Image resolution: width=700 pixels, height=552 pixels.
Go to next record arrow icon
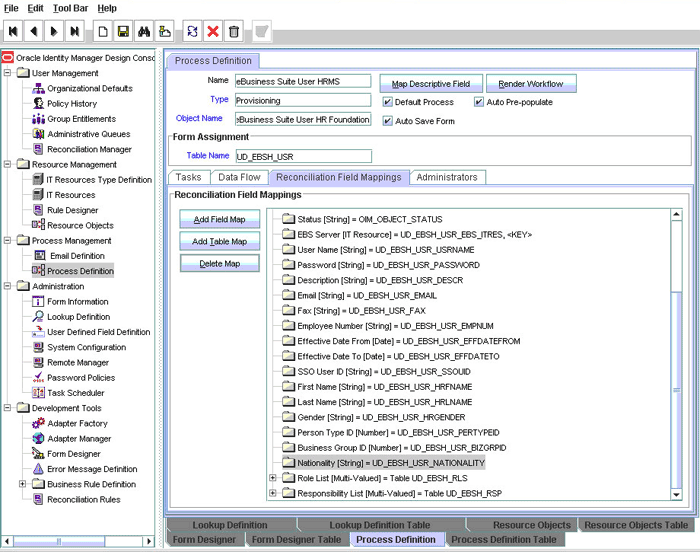click(54, 31)
